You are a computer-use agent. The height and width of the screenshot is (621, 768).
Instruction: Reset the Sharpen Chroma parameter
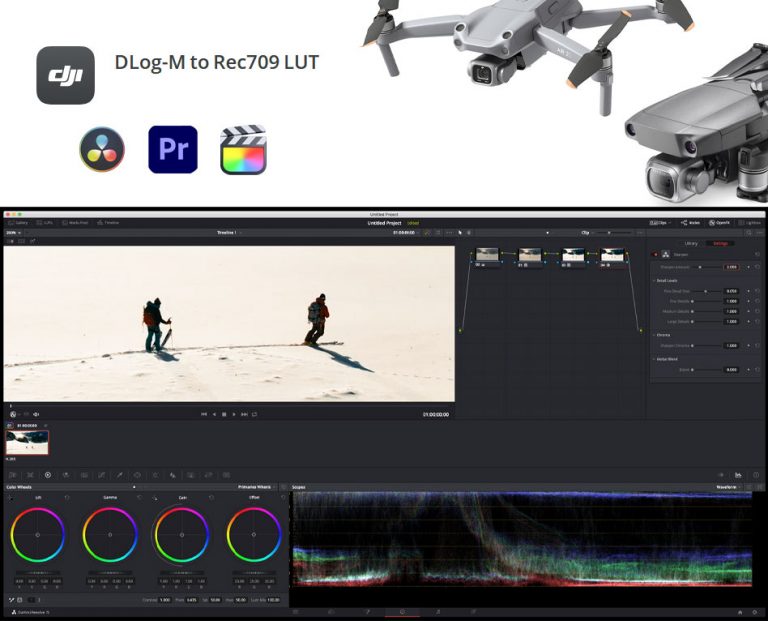pyautogui.click(x=757, y=346)
